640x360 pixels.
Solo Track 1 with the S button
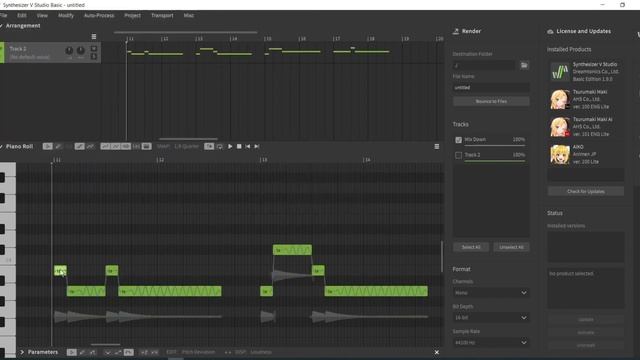click(94, 56)
